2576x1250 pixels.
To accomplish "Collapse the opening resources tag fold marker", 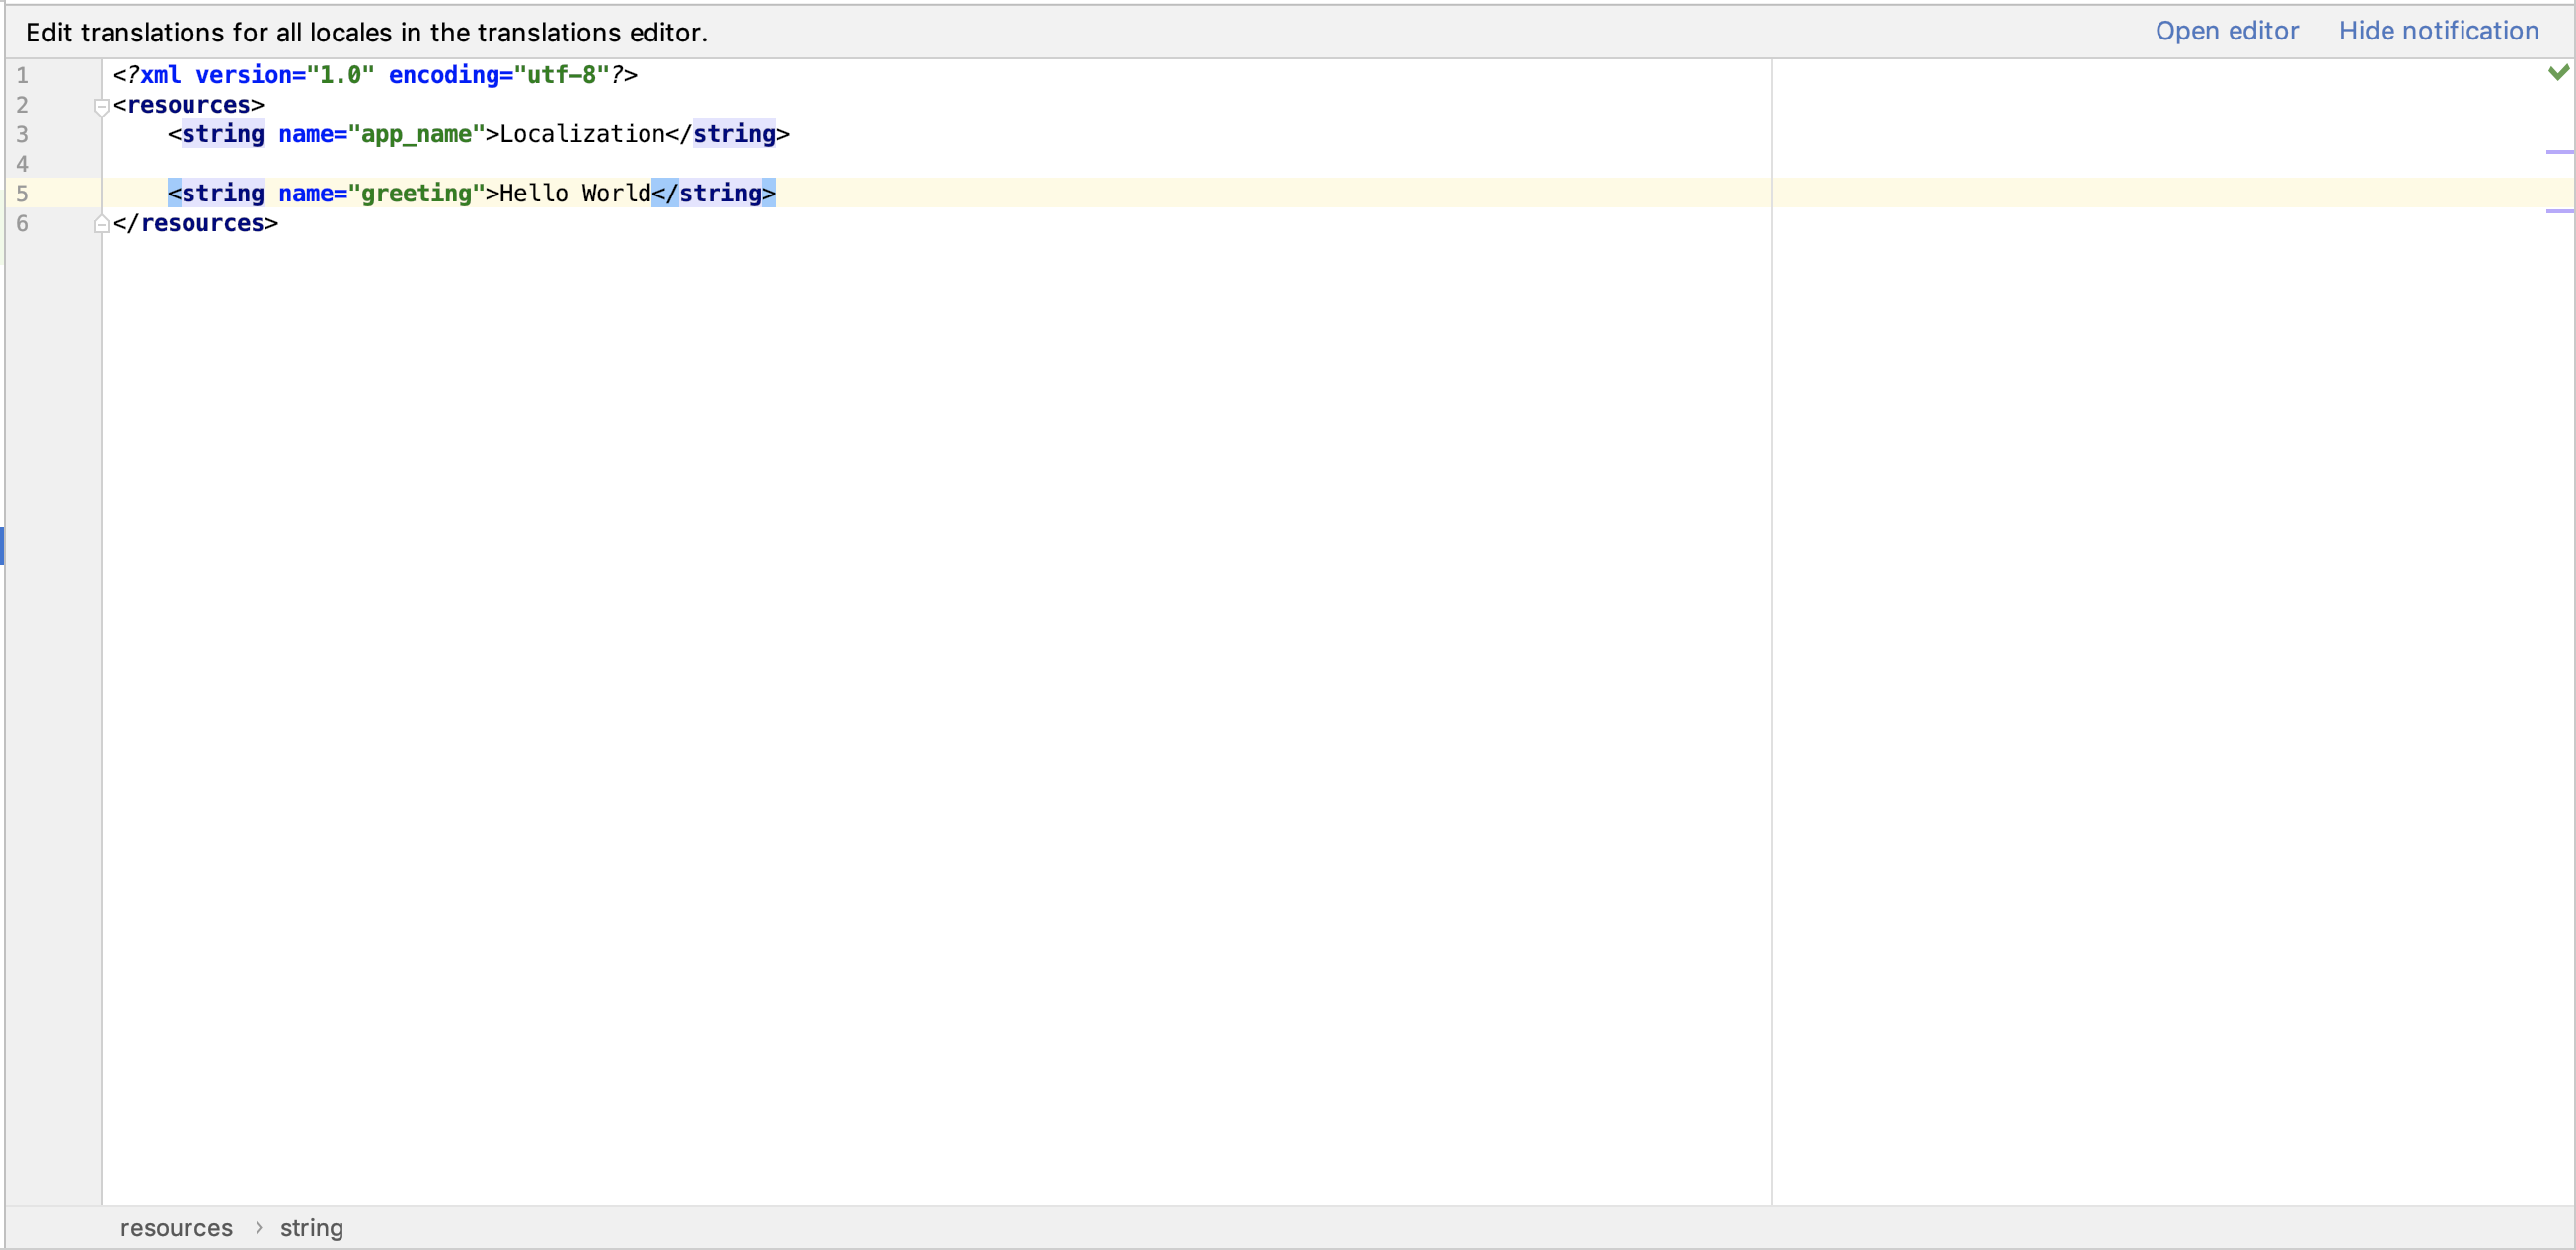I will [x=101, y=106].
